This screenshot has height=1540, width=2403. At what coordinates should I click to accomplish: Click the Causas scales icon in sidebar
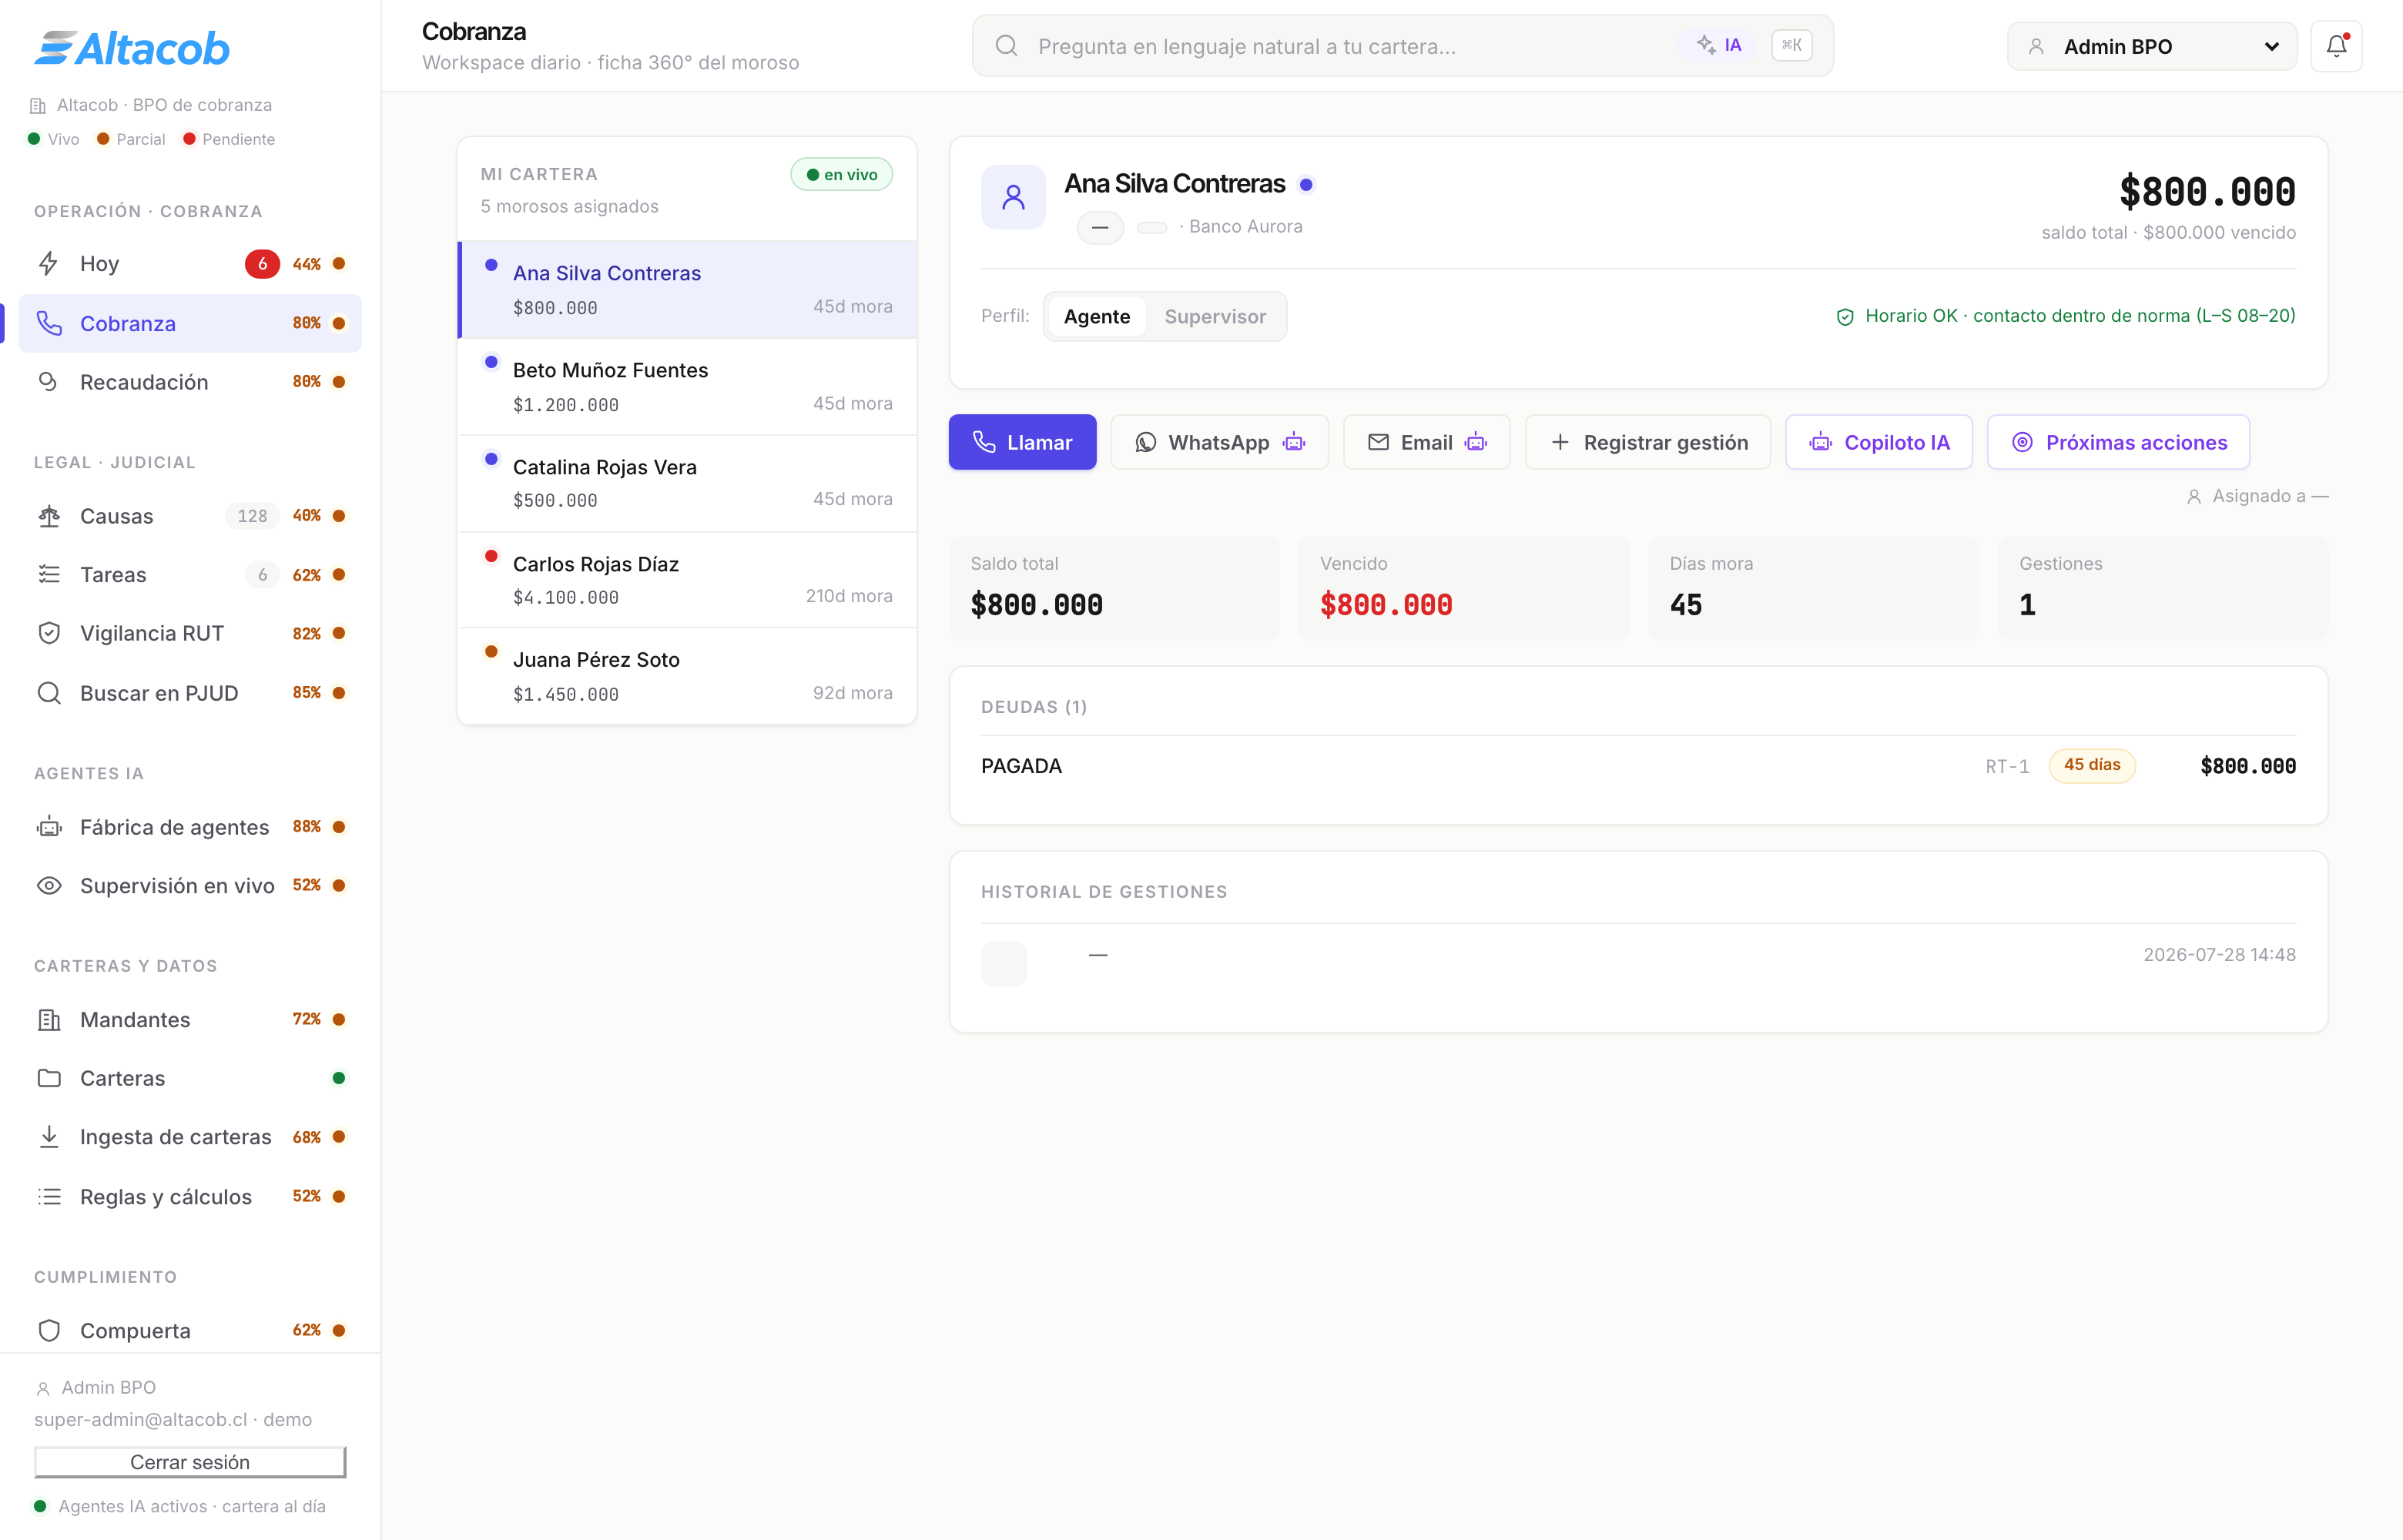(49, 516)
